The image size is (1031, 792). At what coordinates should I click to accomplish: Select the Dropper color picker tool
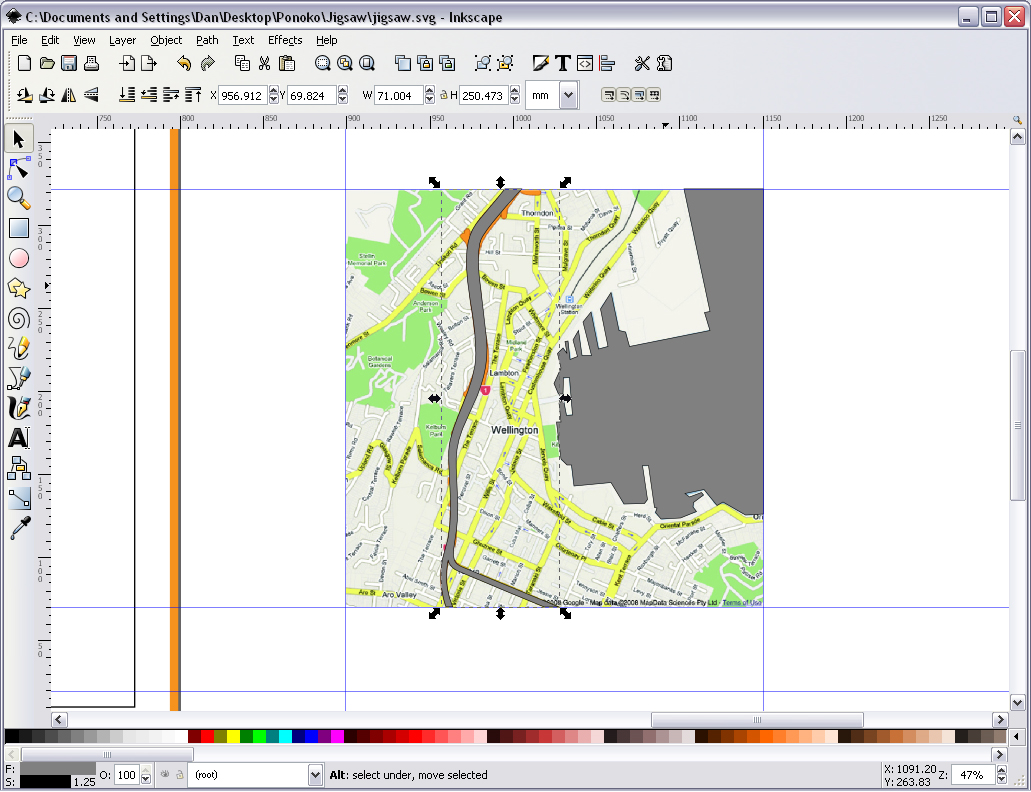tap(18, 528)
